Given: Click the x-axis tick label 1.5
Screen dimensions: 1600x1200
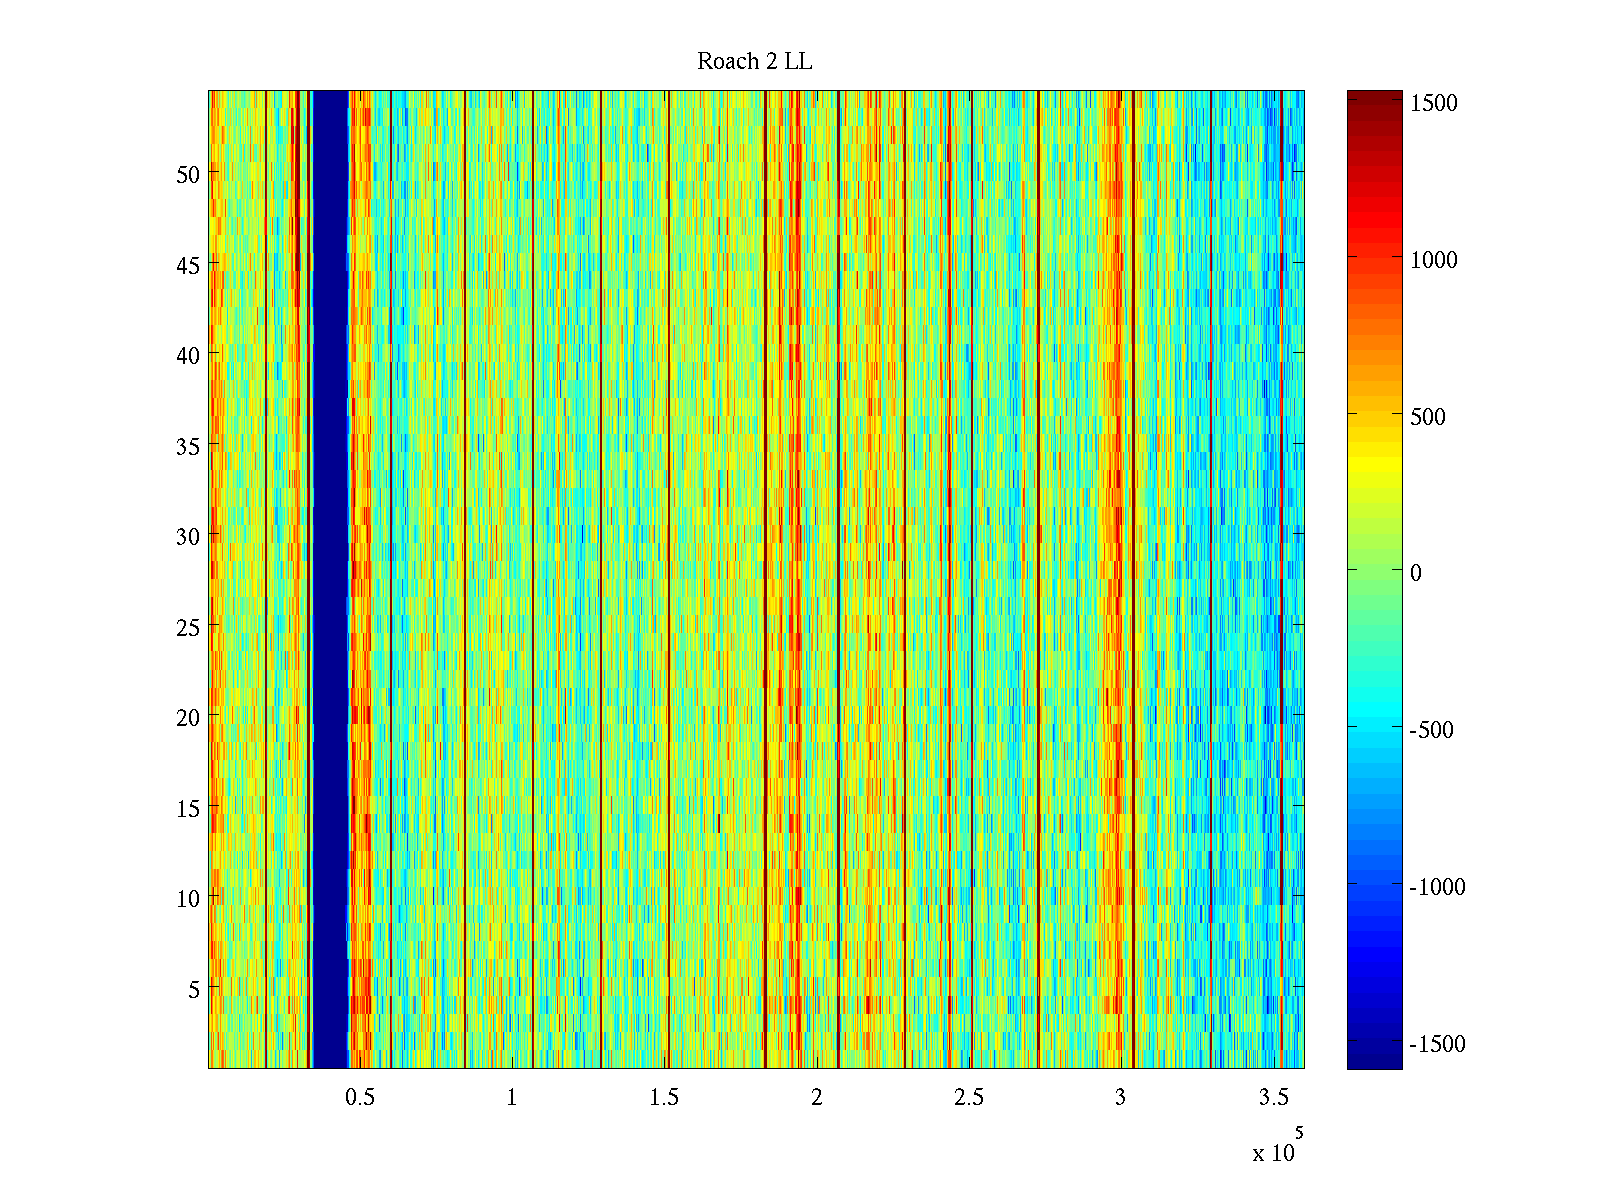Looking at the screenshot, I should click(664, 1098).
